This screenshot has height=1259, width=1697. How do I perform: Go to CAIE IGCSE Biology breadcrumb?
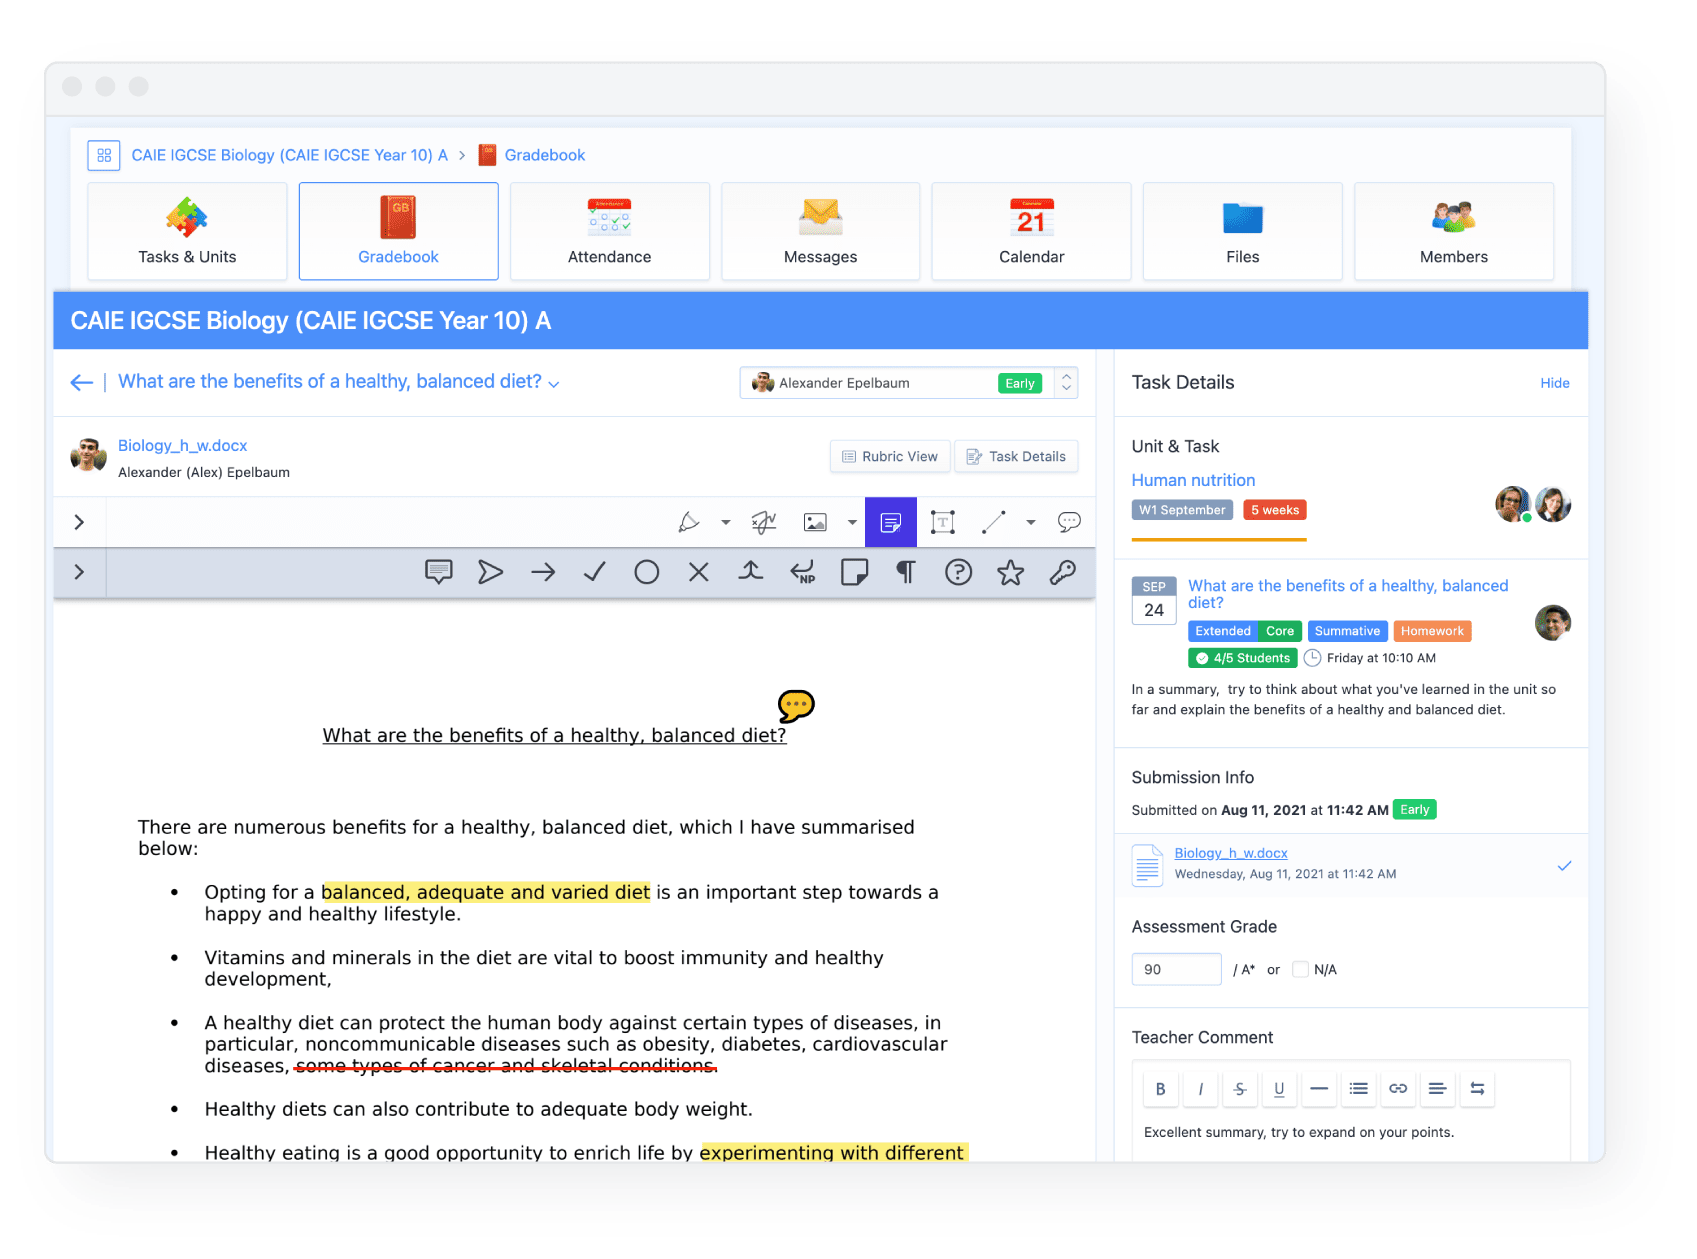[290, 155]
